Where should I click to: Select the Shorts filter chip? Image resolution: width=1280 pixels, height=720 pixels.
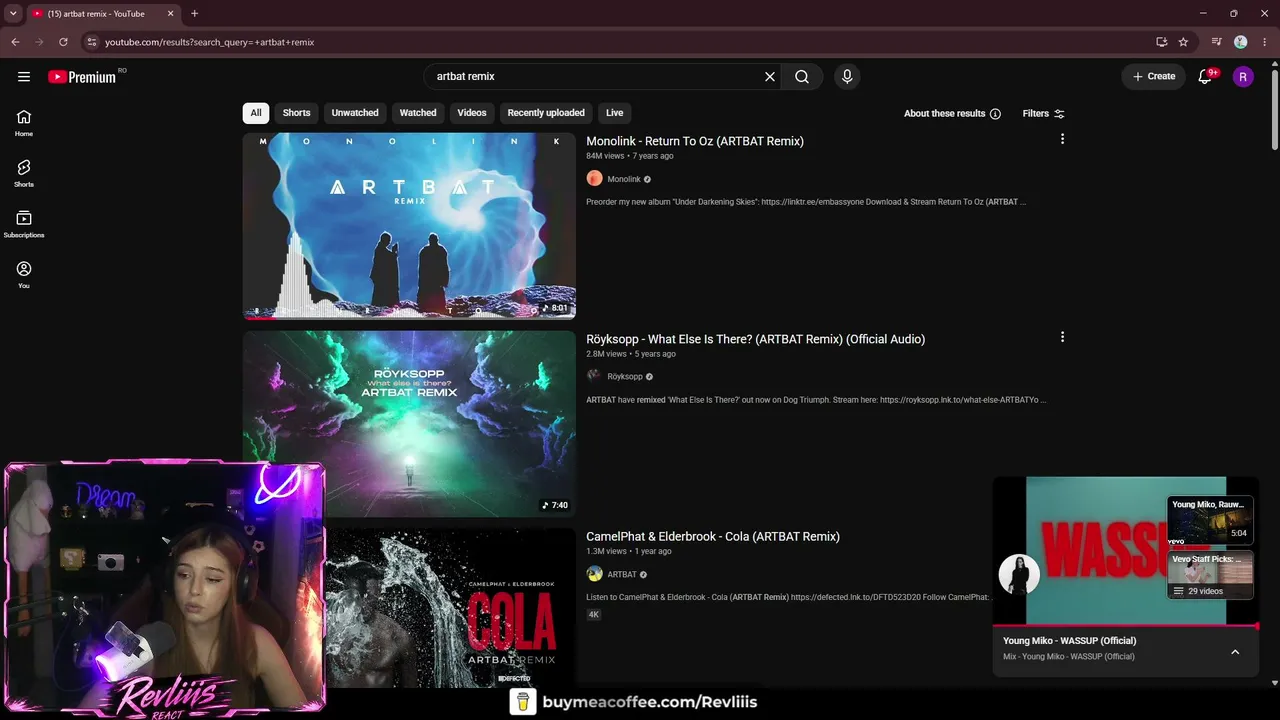click(x=296, y=113)
